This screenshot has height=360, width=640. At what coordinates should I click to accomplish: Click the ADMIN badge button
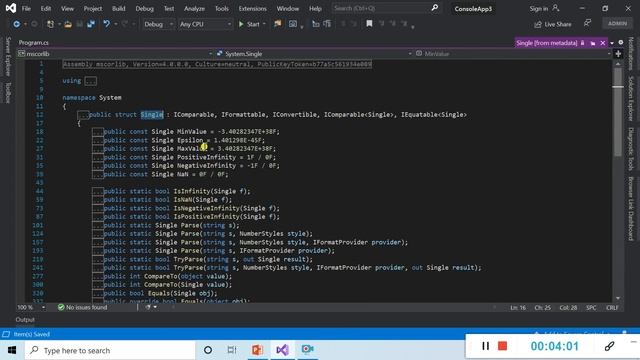pos(617,24)
